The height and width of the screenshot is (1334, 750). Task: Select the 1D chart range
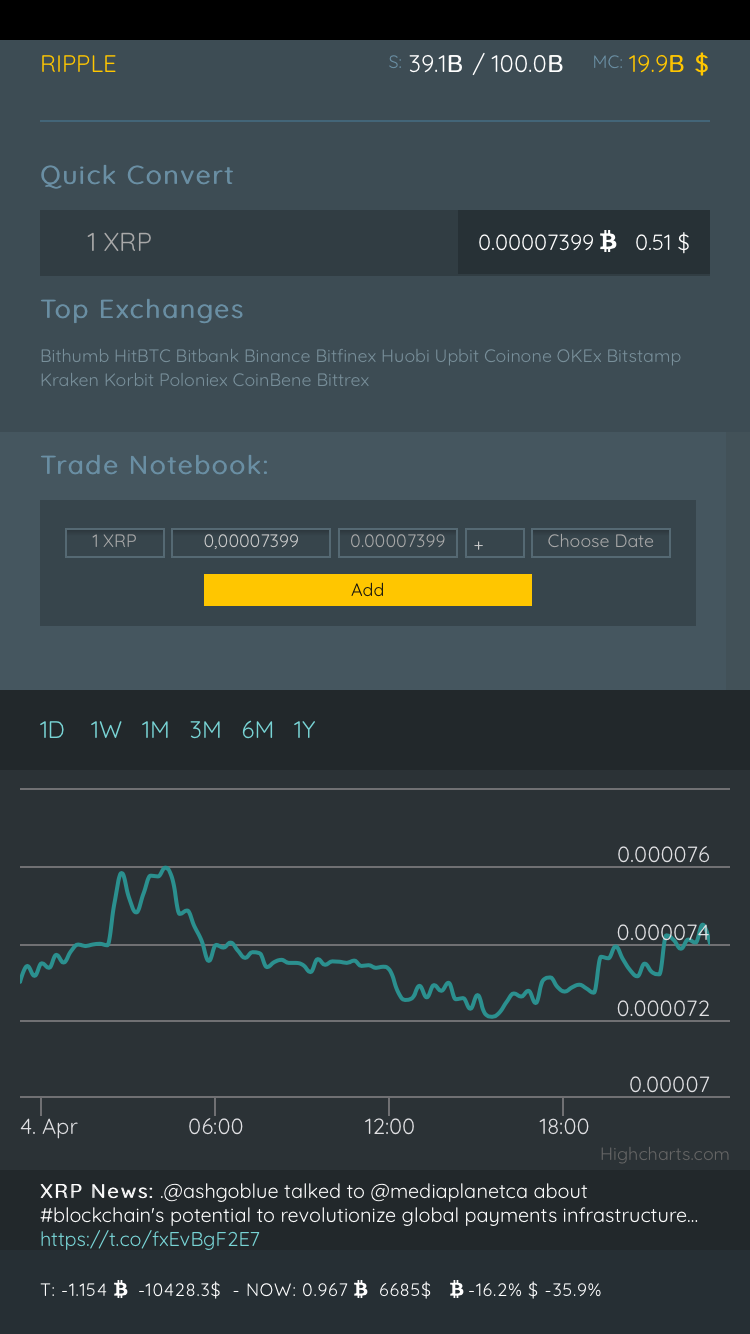(x=52, y=730)
